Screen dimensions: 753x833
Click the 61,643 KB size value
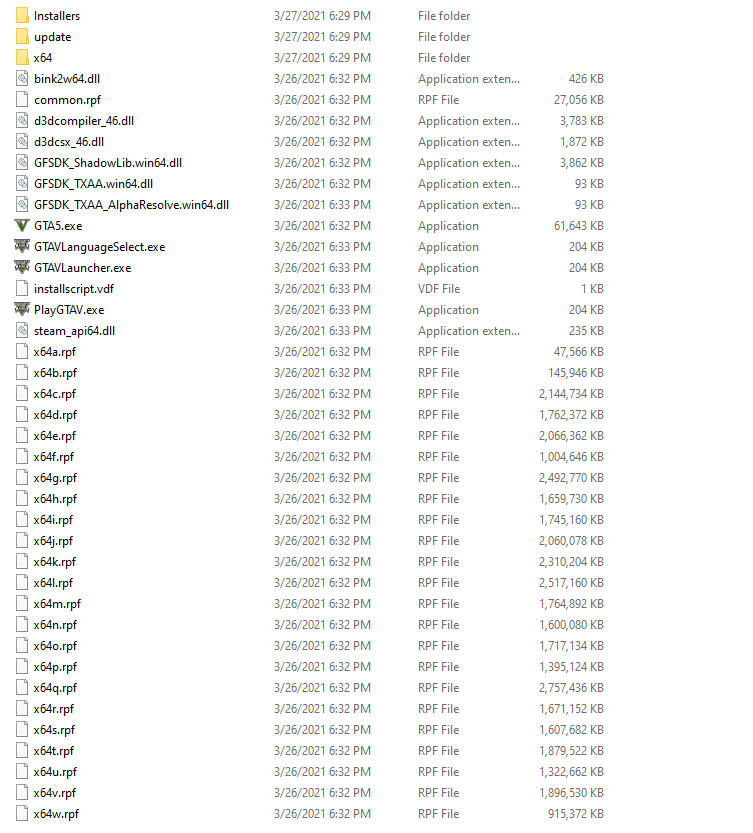point(579,226)
